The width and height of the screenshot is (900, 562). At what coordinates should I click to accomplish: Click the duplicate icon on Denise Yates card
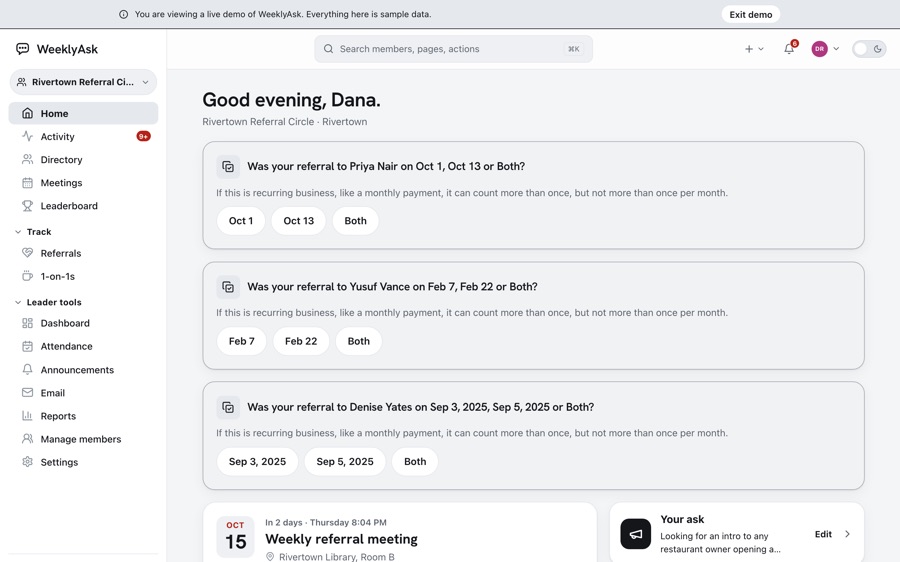(228, 407)
